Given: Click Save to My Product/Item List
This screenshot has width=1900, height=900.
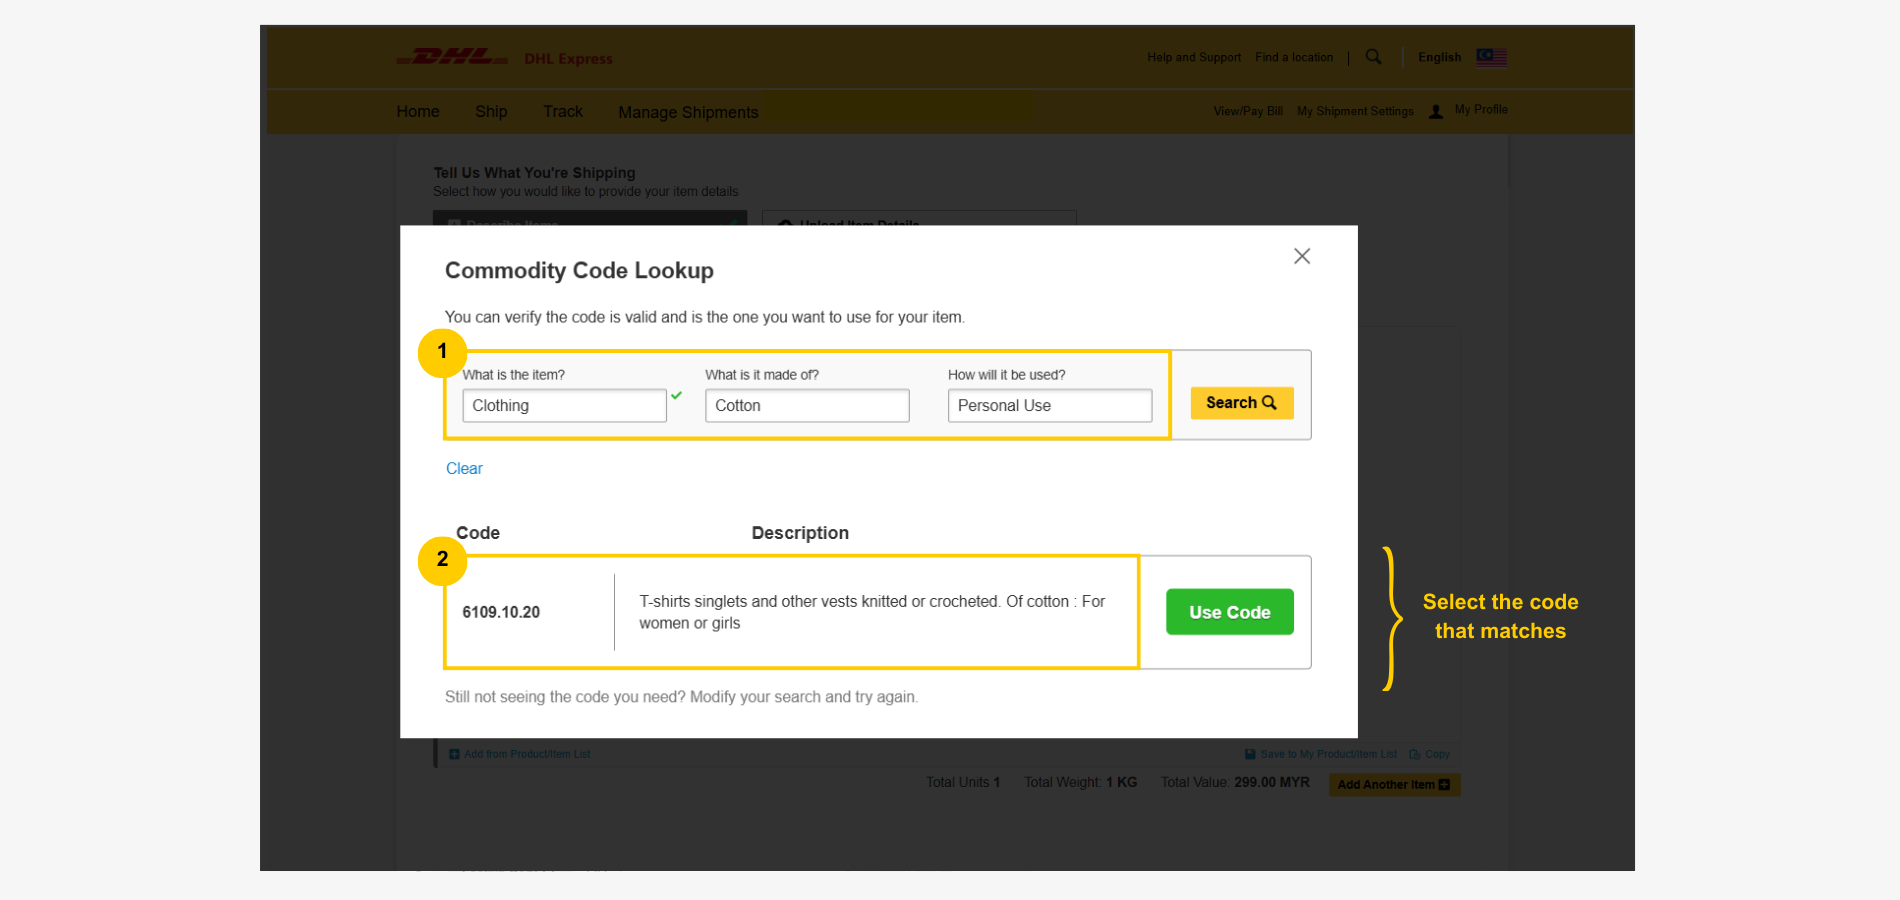Looking at the screenshot, I should (1321, 754).
